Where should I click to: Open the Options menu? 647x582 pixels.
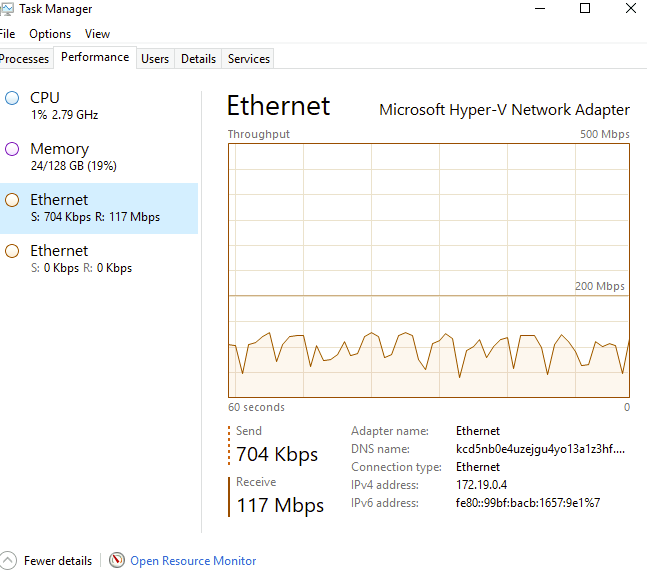(x=50, y=34)
